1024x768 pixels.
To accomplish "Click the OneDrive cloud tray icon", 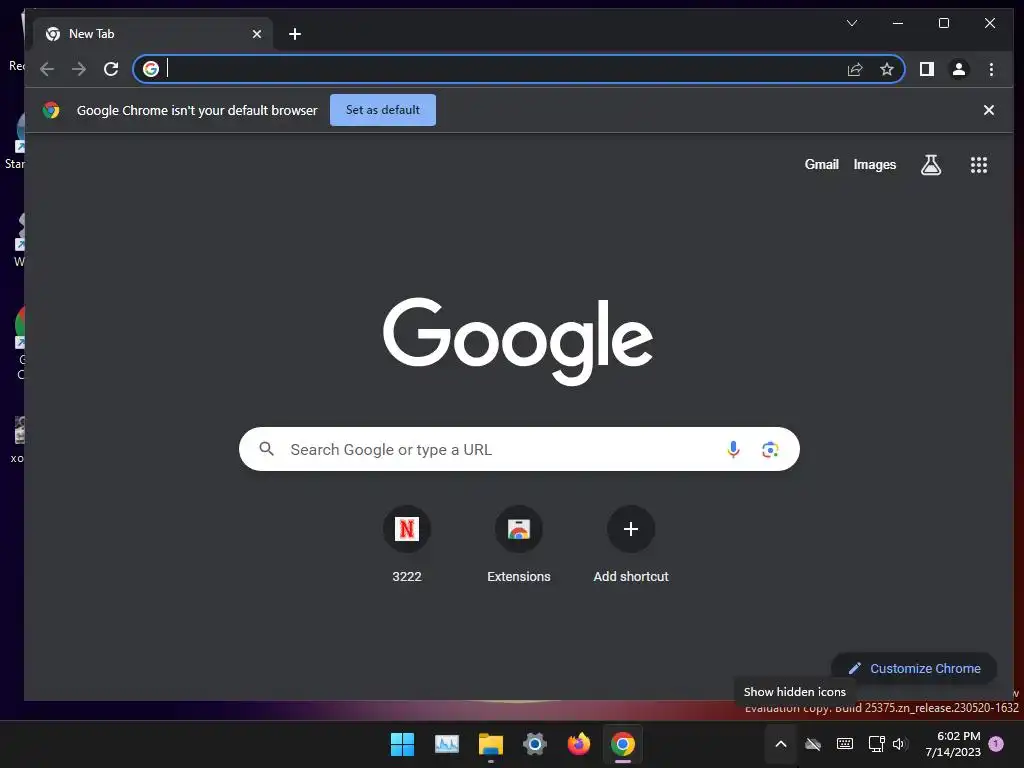I will click(812, 744).
